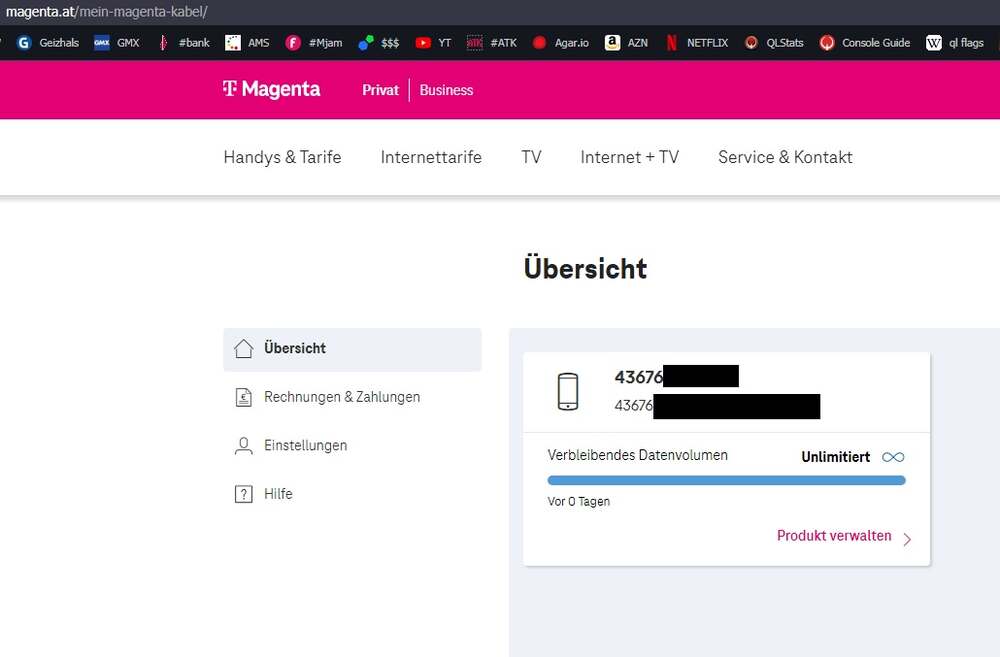
Task: Select Übersicht in the sidebar
Action: [352, 349]
